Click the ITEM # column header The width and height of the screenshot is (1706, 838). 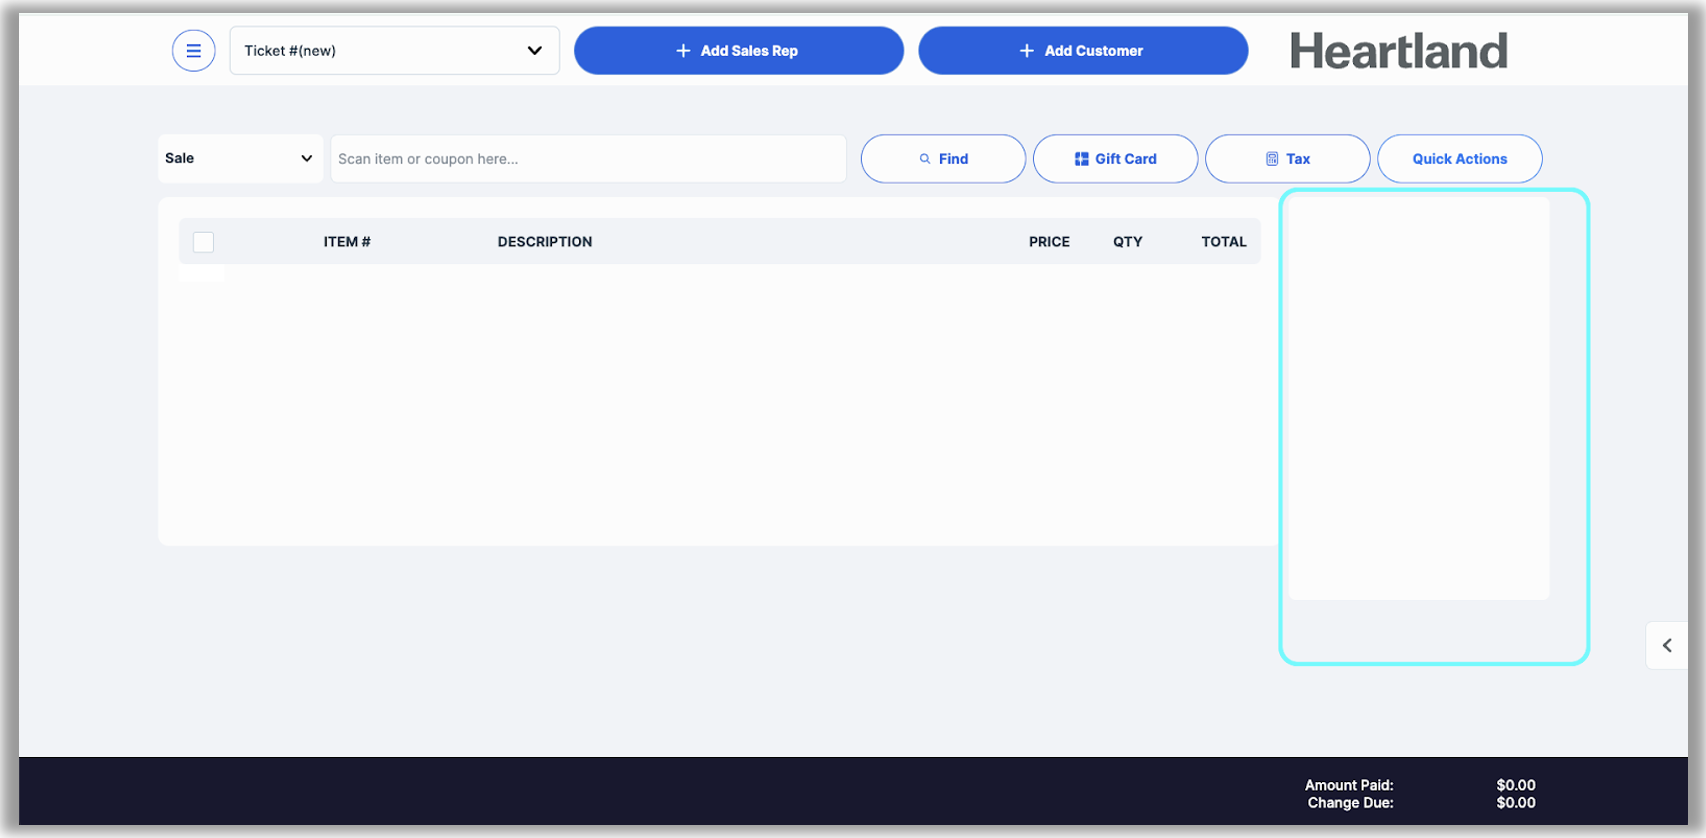point(347,242)
